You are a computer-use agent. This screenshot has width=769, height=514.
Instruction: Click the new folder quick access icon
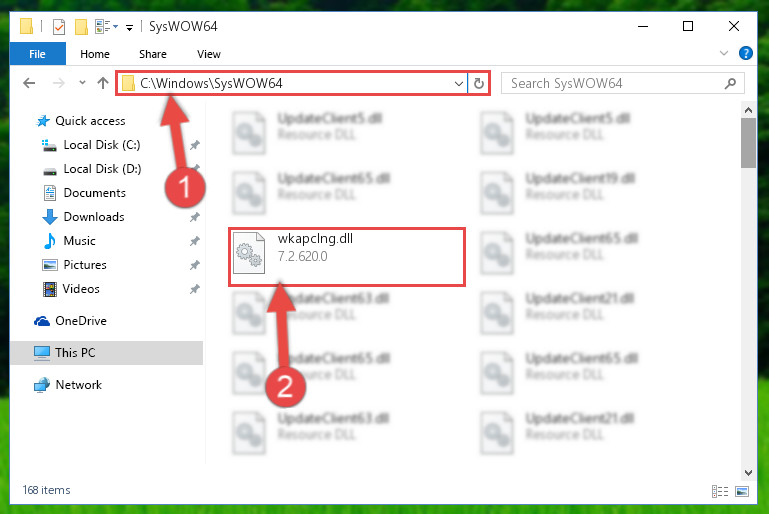81,26
